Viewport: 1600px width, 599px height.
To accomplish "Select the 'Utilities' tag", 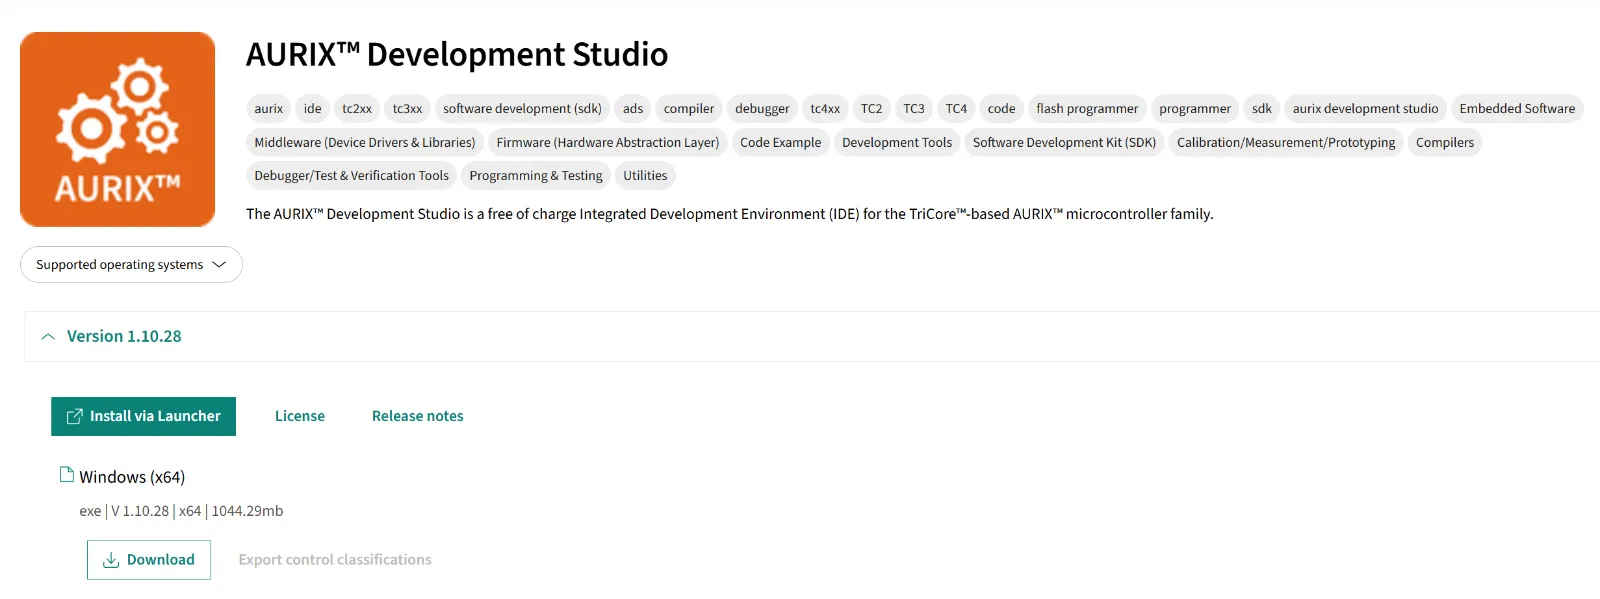I will (x=645, y=176).
